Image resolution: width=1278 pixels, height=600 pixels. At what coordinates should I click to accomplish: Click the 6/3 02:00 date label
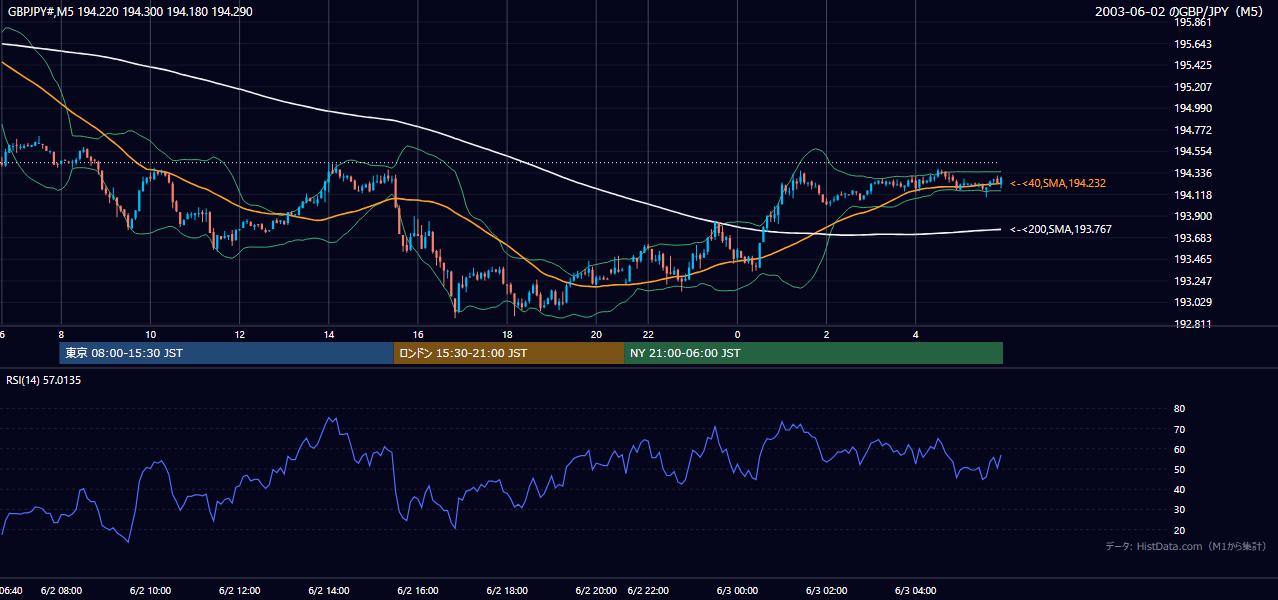(x=827, y=591)
